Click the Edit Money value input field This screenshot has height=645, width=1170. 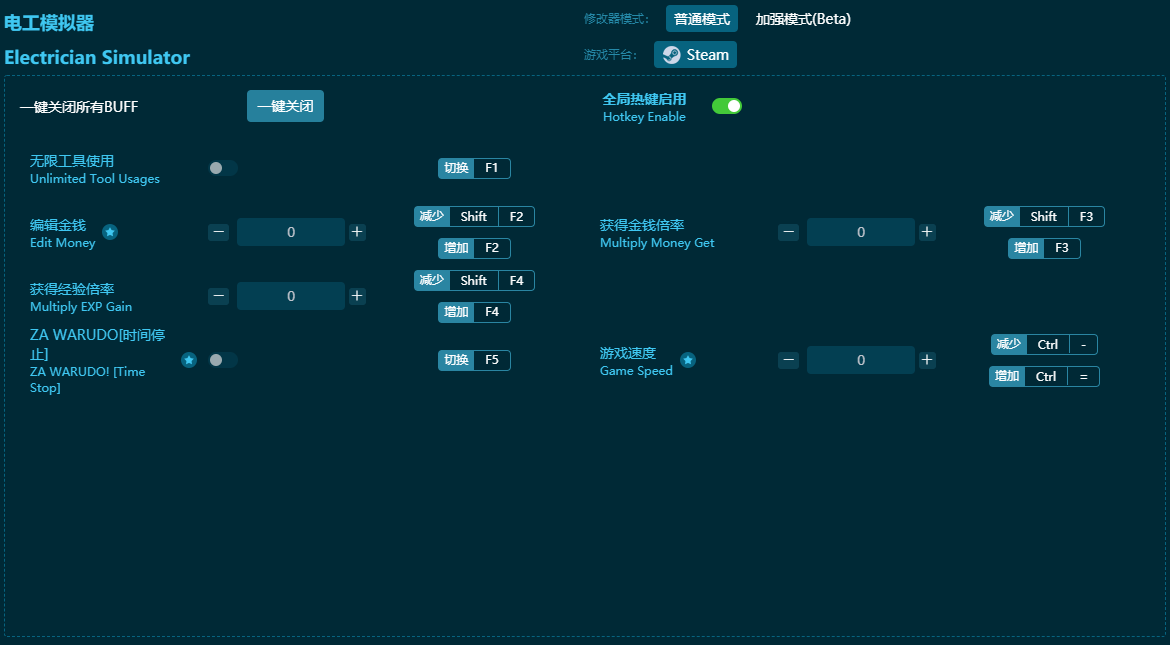290,232
